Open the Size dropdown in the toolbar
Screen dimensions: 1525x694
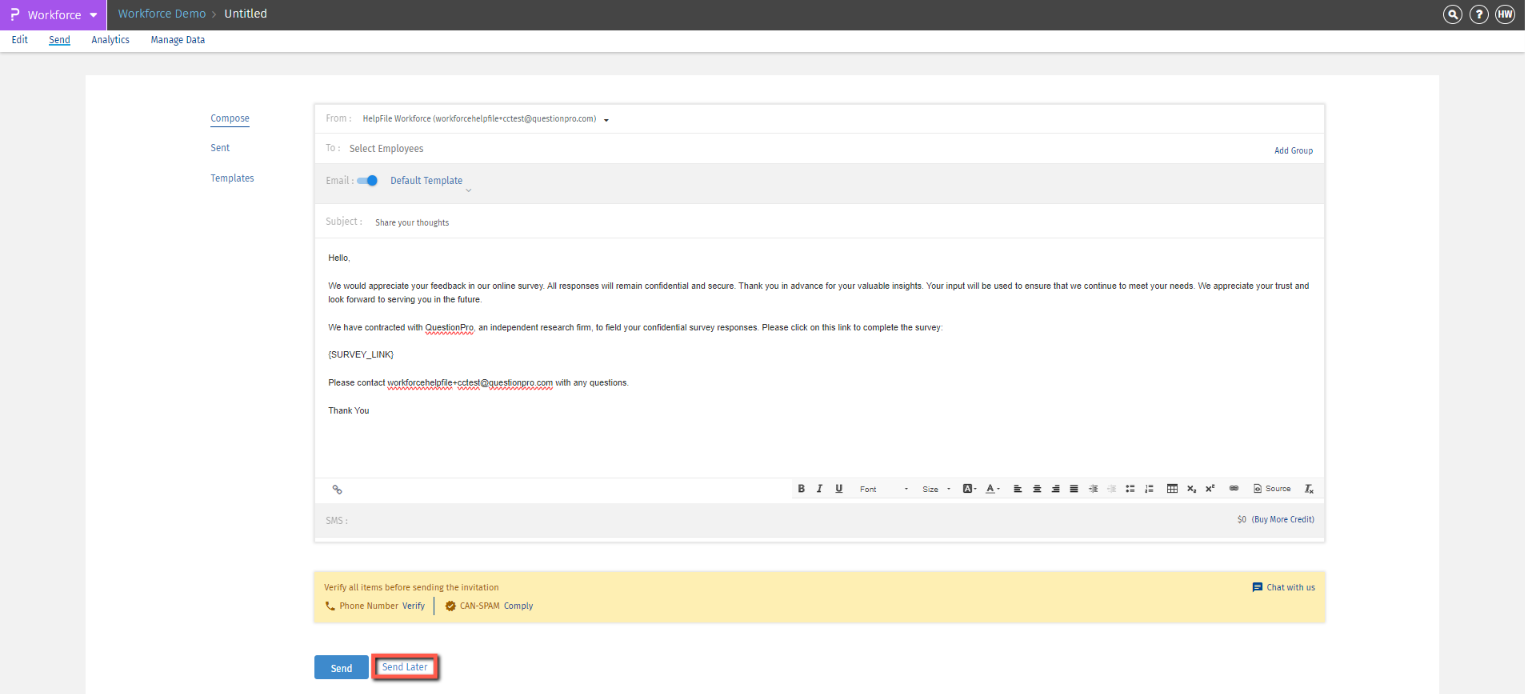pyautogui.click(x=936, y=488)
